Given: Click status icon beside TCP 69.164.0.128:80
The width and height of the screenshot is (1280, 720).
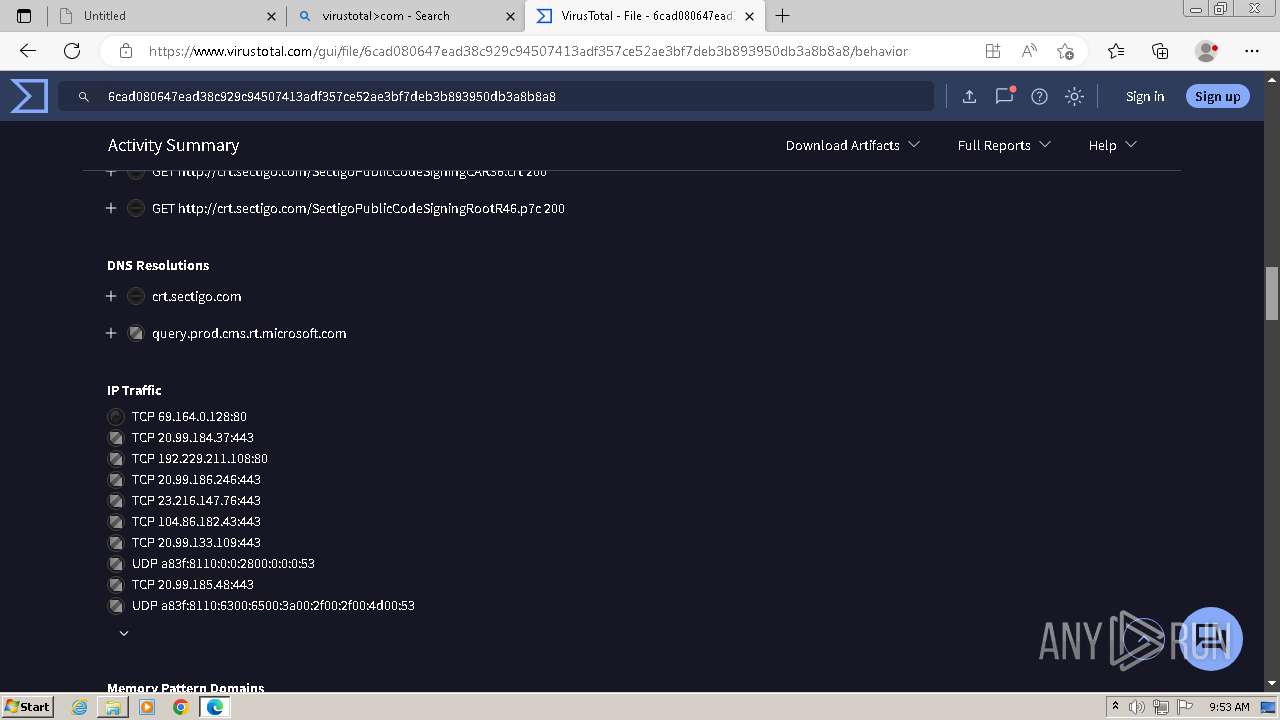Looking at the screenshot, I should click(x=116, y=417).
